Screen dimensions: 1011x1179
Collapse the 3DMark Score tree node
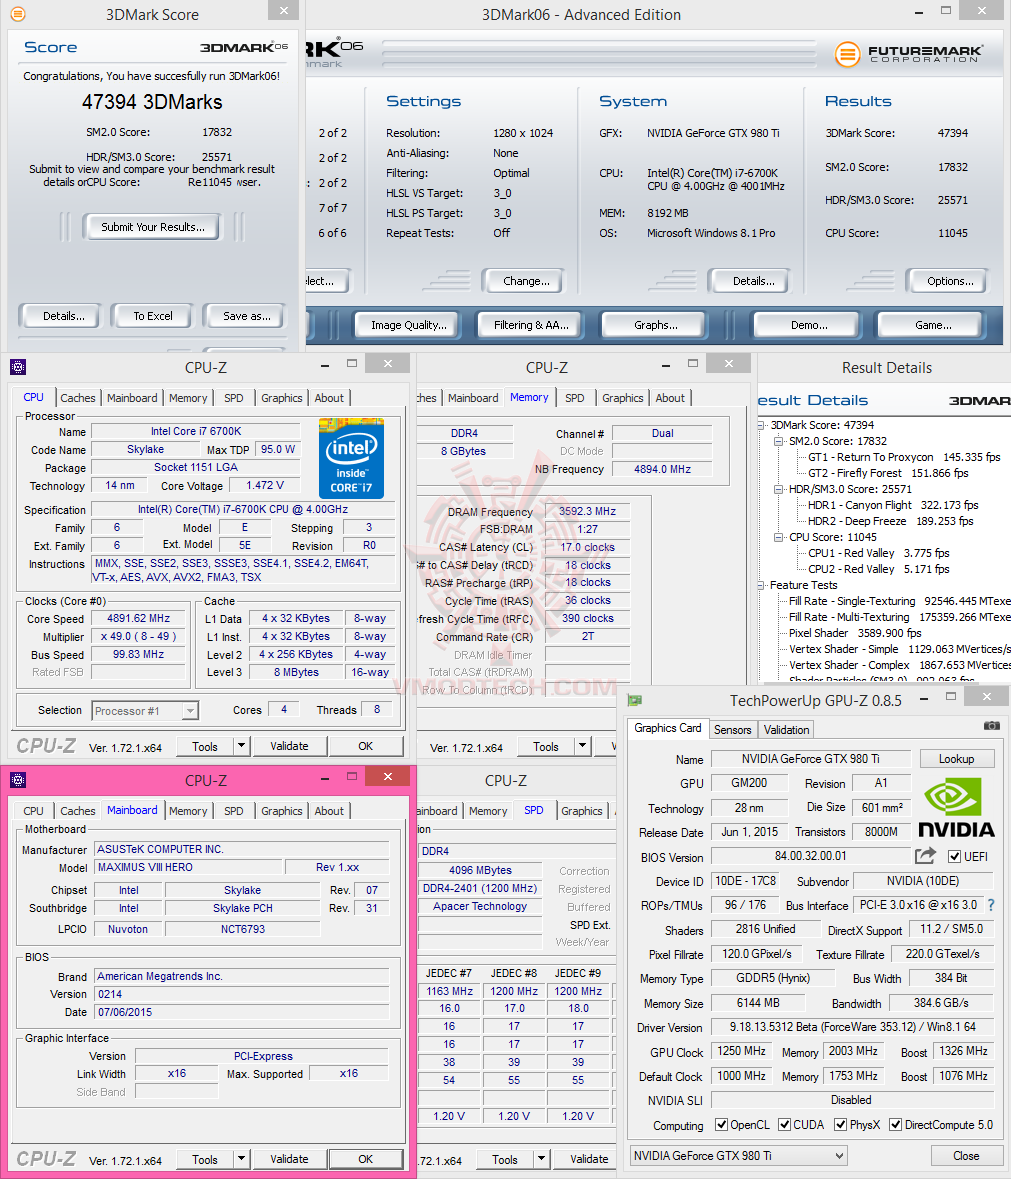[761, 426]
